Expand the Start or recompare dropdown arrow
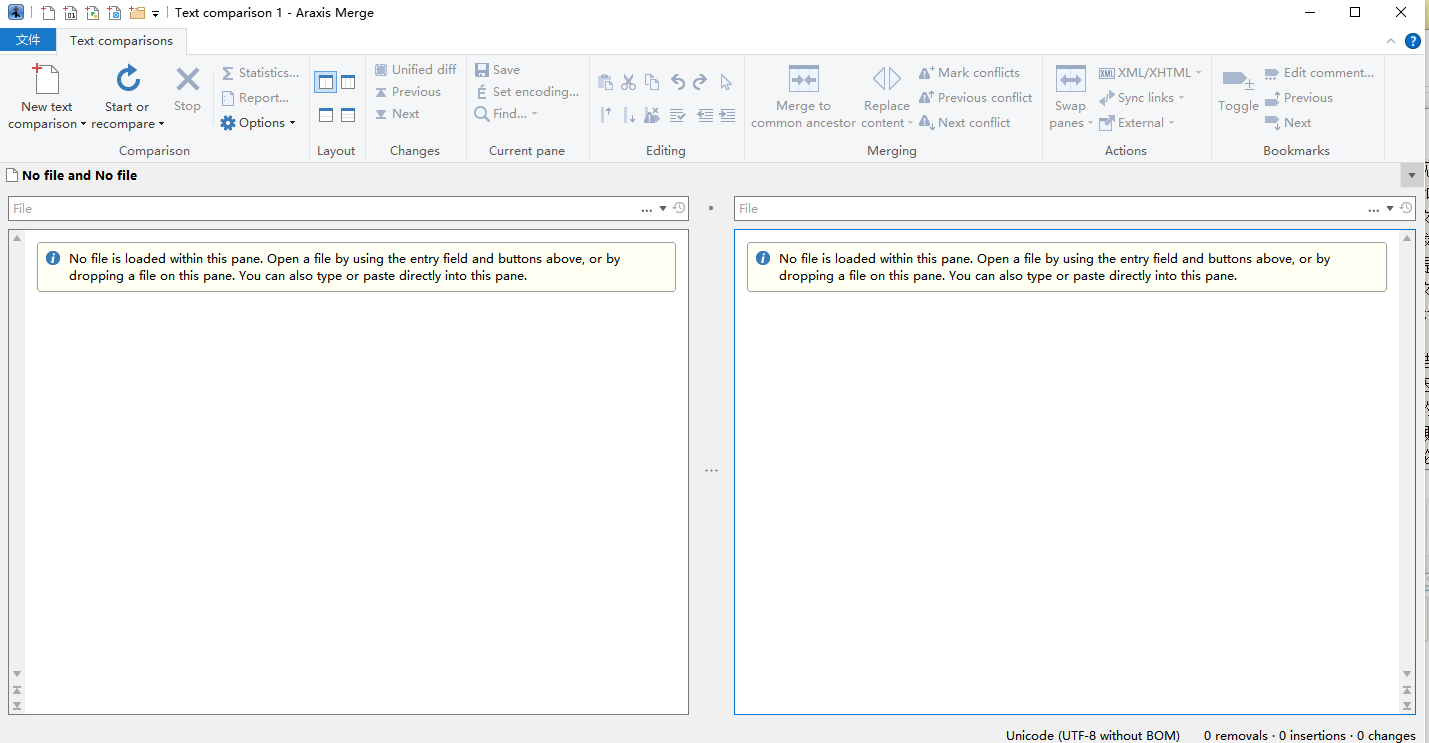The image size is (1429, 743). (161, 125)
